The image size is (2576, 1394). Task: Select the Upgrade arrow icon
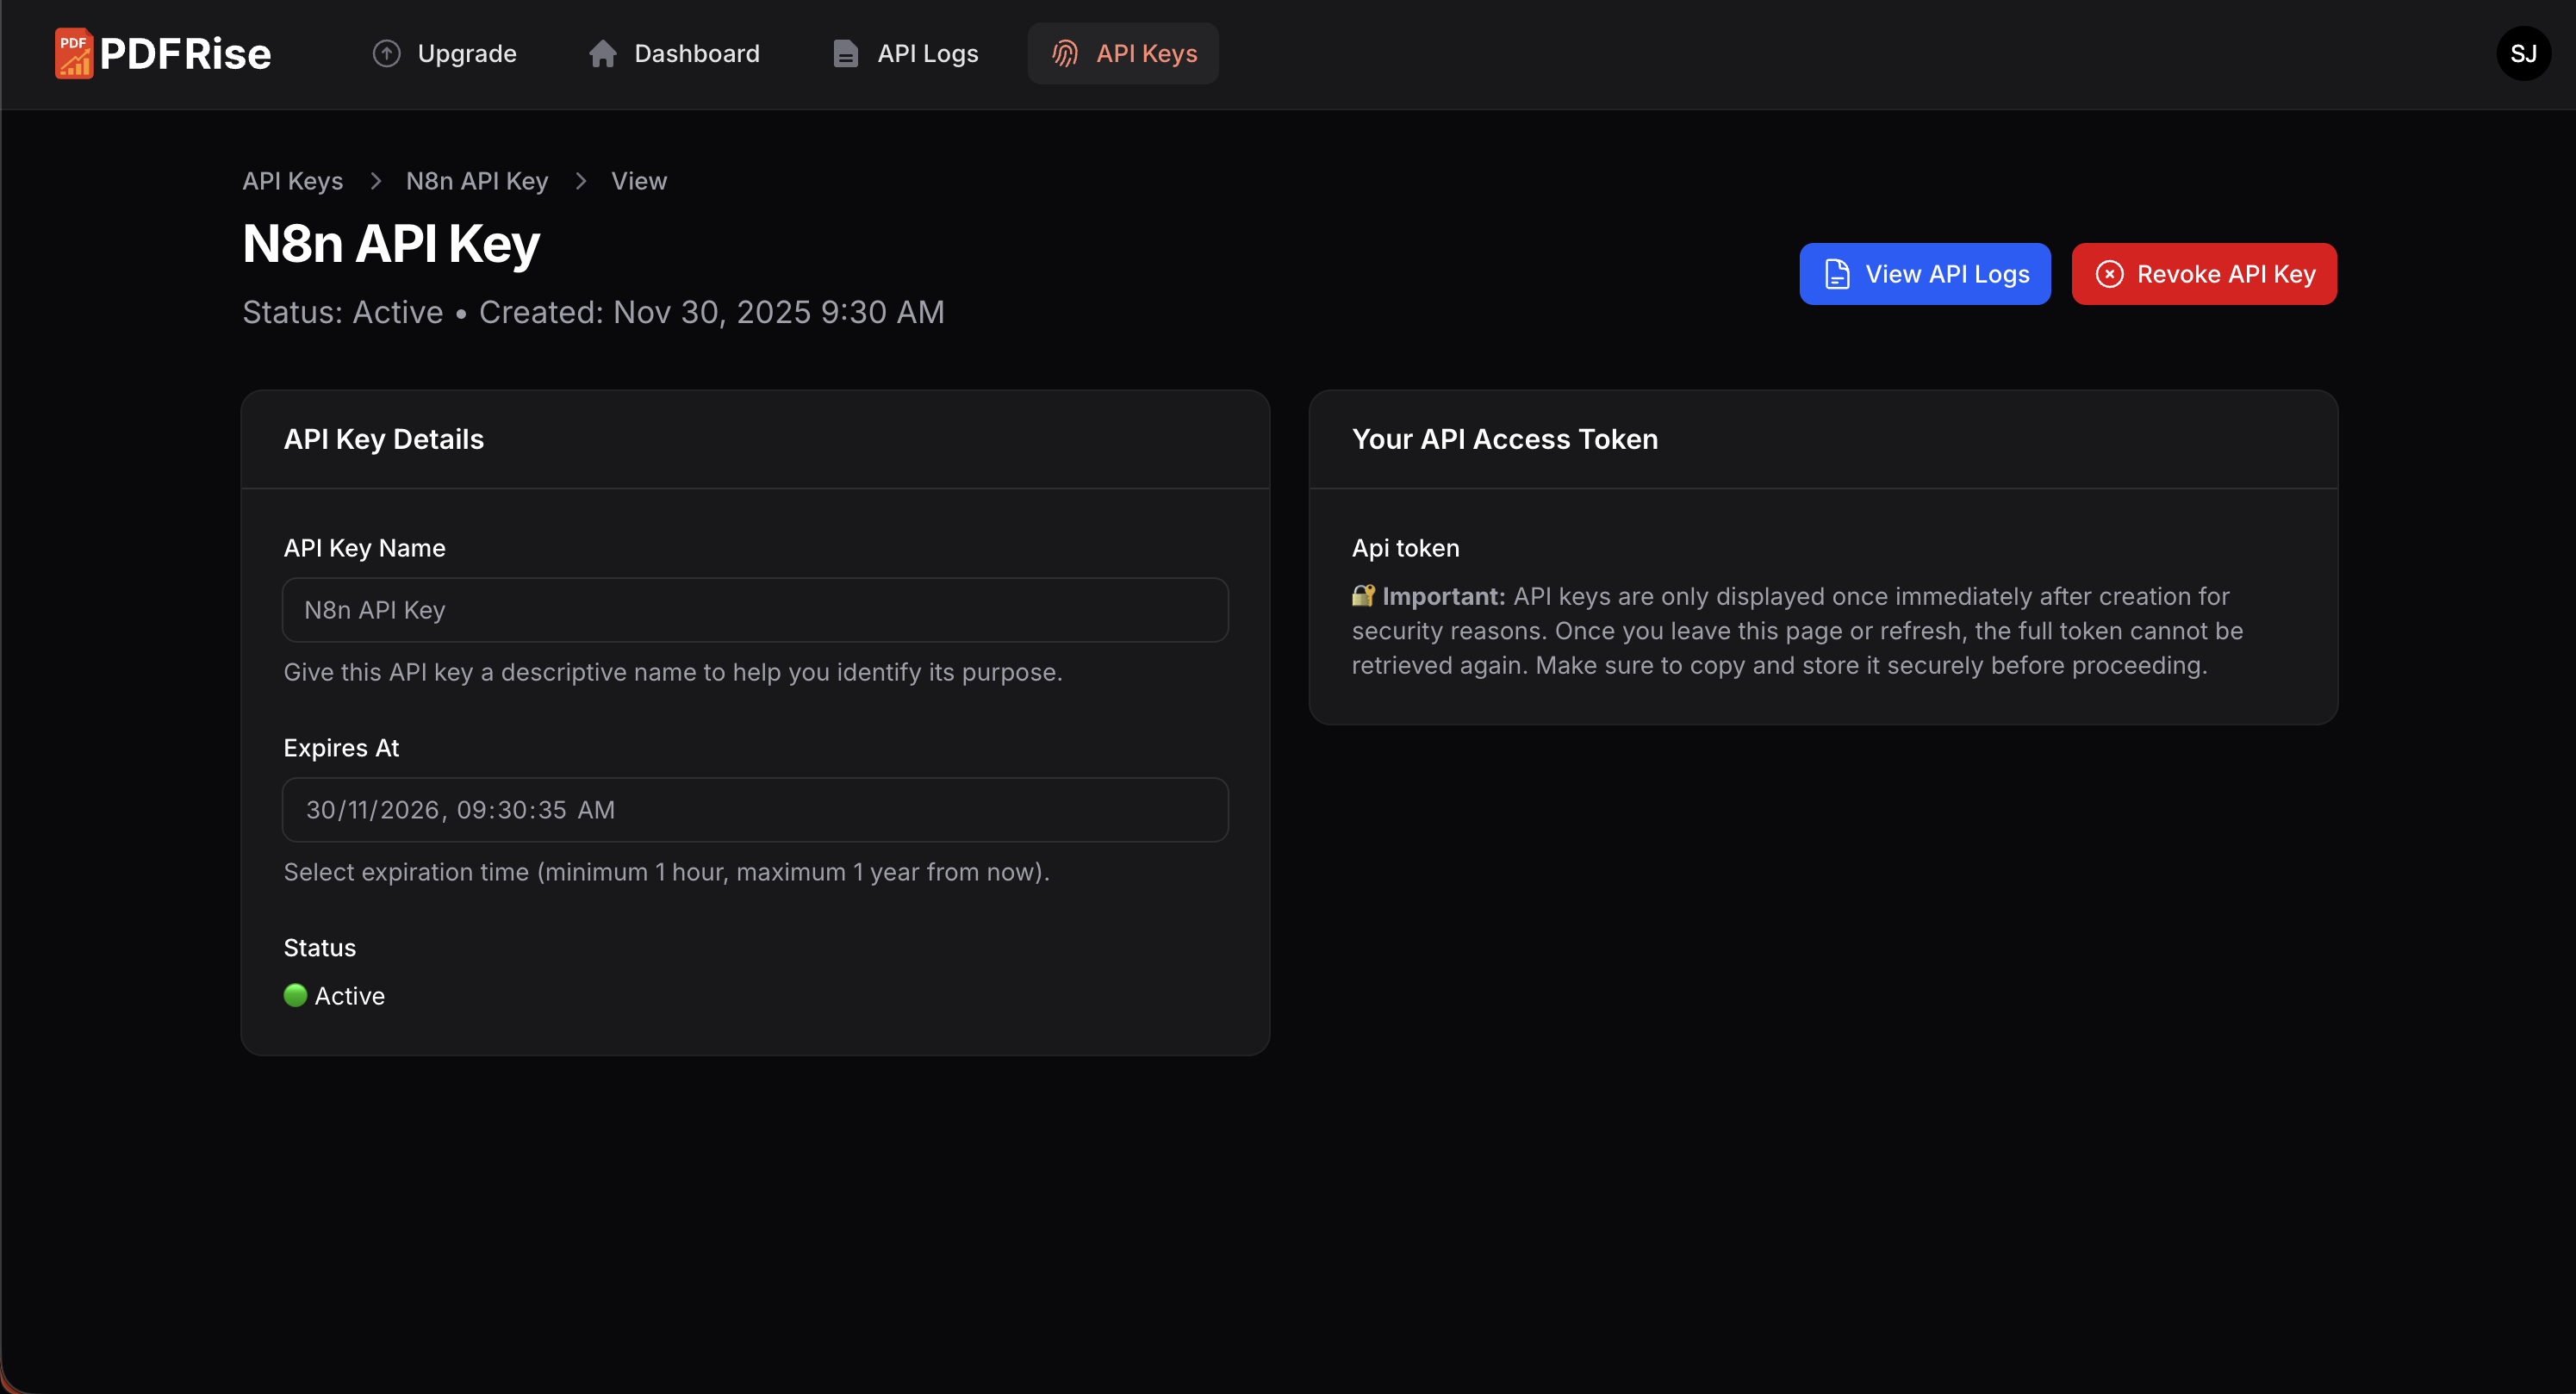(x=388, y=53)
